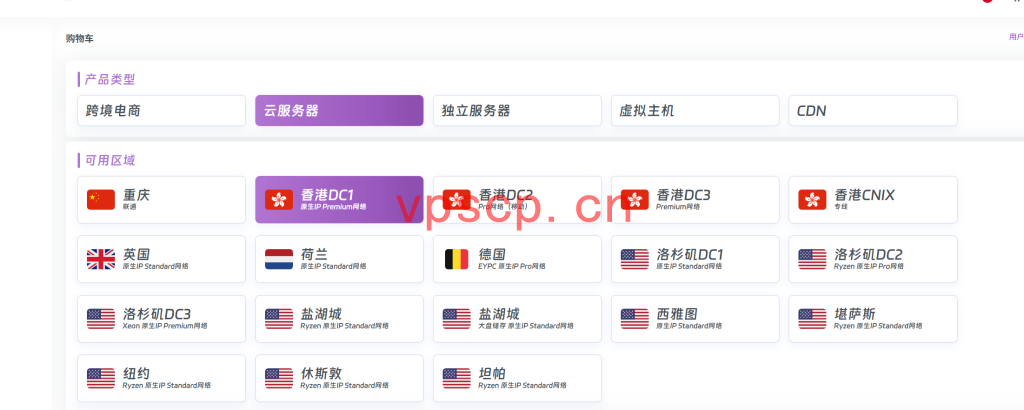Click Ryzen 原生IP Pro网络 under 洛杉矶DC2
This screenshot has height=410, width=1024.
pyautogui.click(x=869, y=266)
